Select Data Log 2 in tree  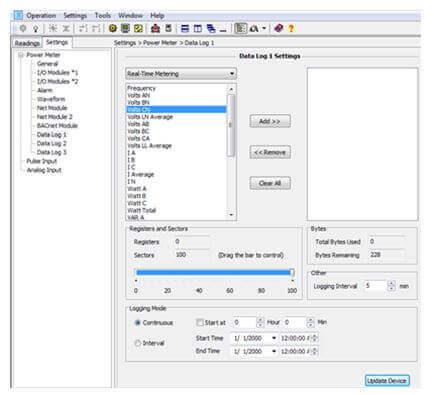click(52, 143)
